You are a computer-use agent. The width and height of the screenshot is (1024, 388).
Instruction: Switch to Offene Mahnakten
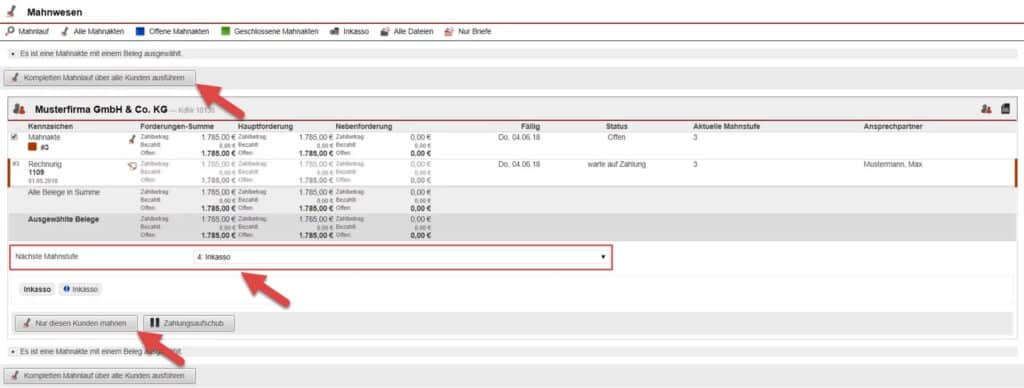point(172,31)
